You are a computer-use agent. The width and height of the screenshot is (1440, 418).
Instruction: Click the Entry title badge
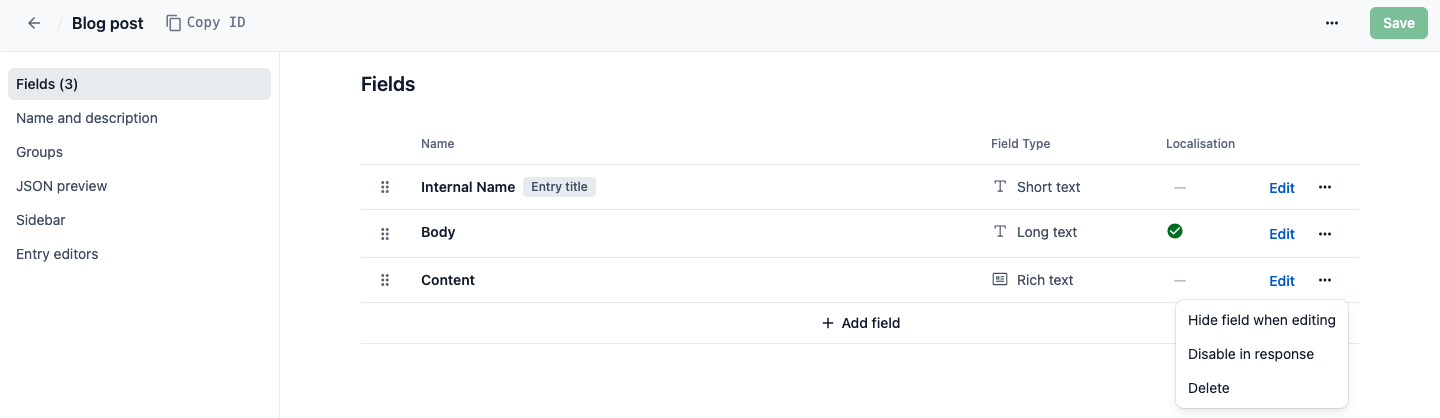(559, 187)
